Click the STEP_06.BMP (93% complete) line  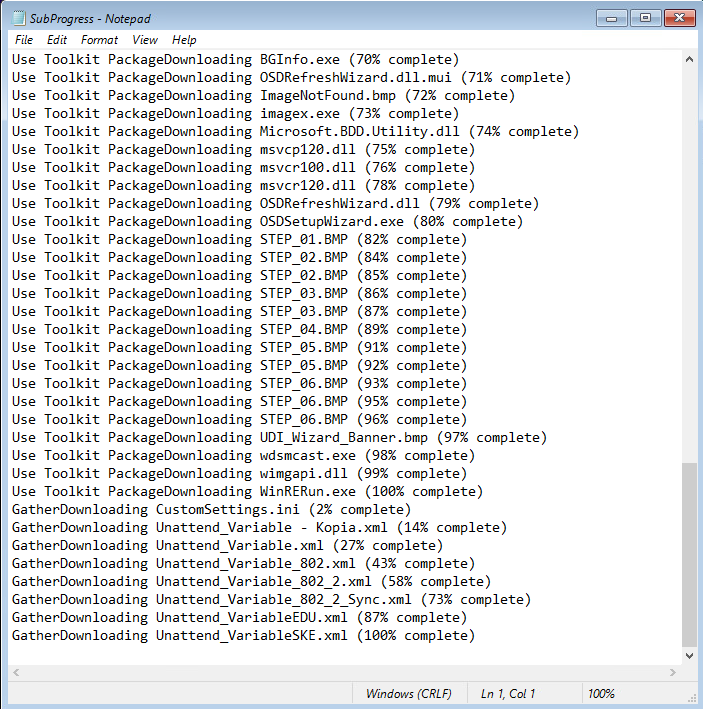pos(240,383)
